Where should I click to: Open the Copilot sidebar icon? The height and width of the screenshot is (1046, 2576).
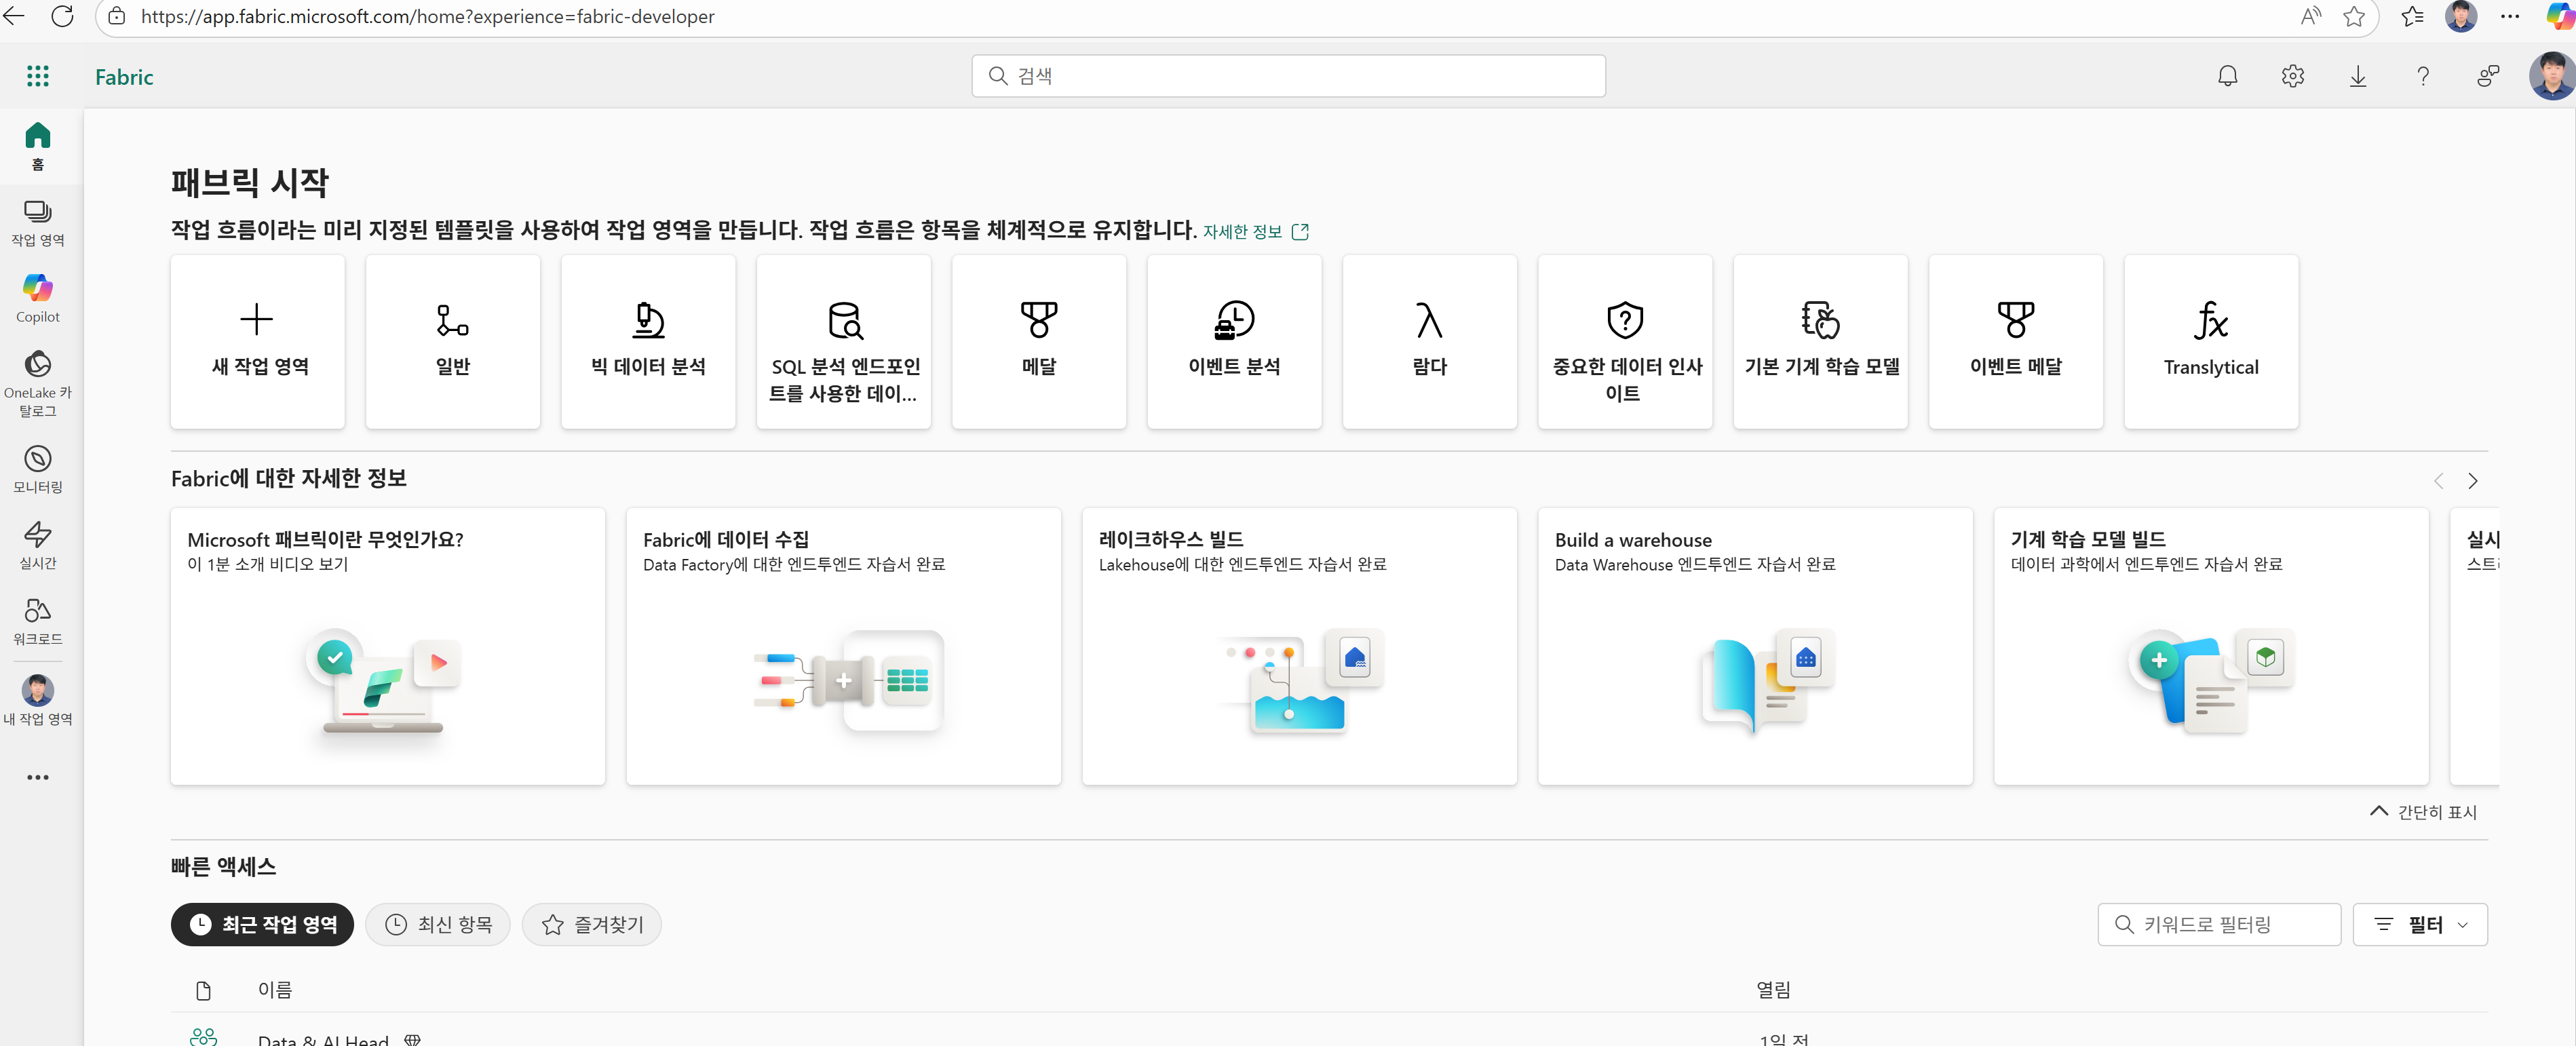38,298
